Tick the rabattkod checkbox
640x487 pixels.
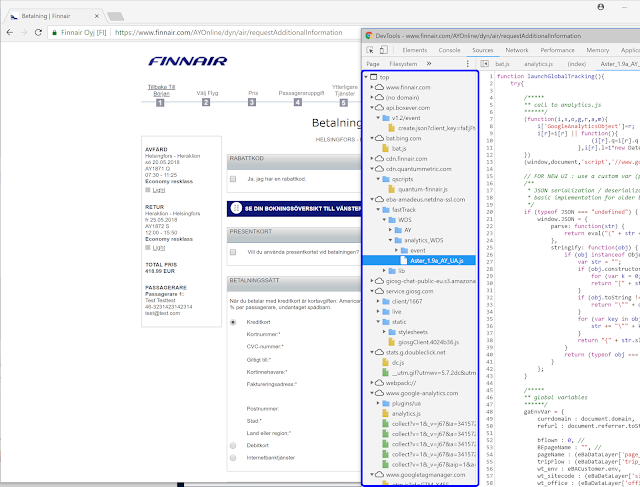[233, 179]
